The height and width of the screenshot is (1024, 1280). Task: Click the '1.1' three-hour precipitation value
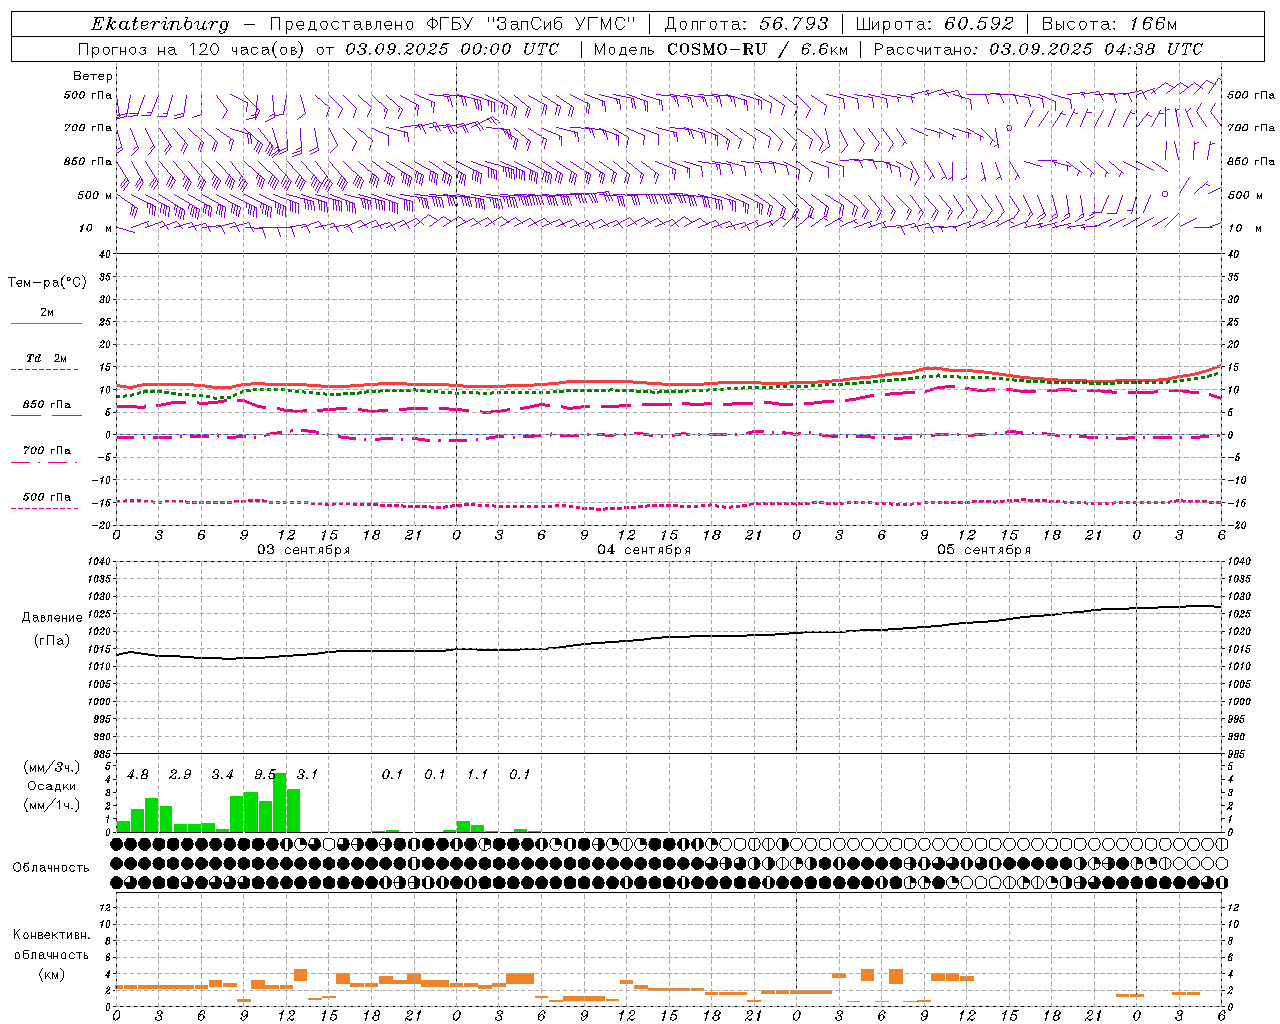point(477,775)
